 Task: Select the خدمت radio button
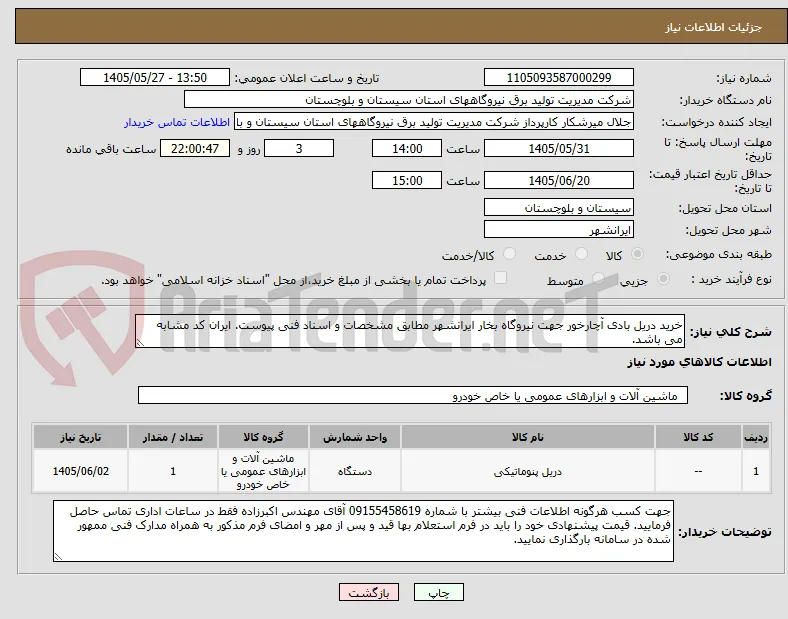581,254
